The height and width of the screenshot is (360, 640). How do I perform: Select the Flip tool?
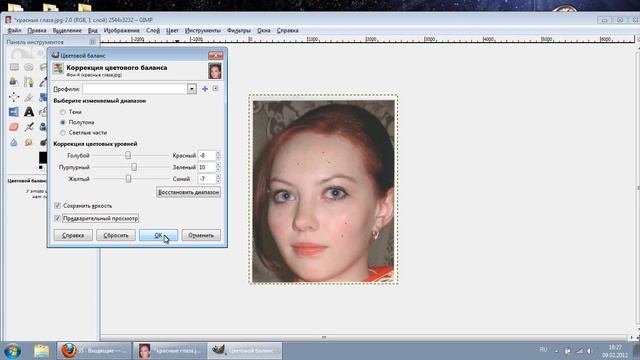(14, 112)
